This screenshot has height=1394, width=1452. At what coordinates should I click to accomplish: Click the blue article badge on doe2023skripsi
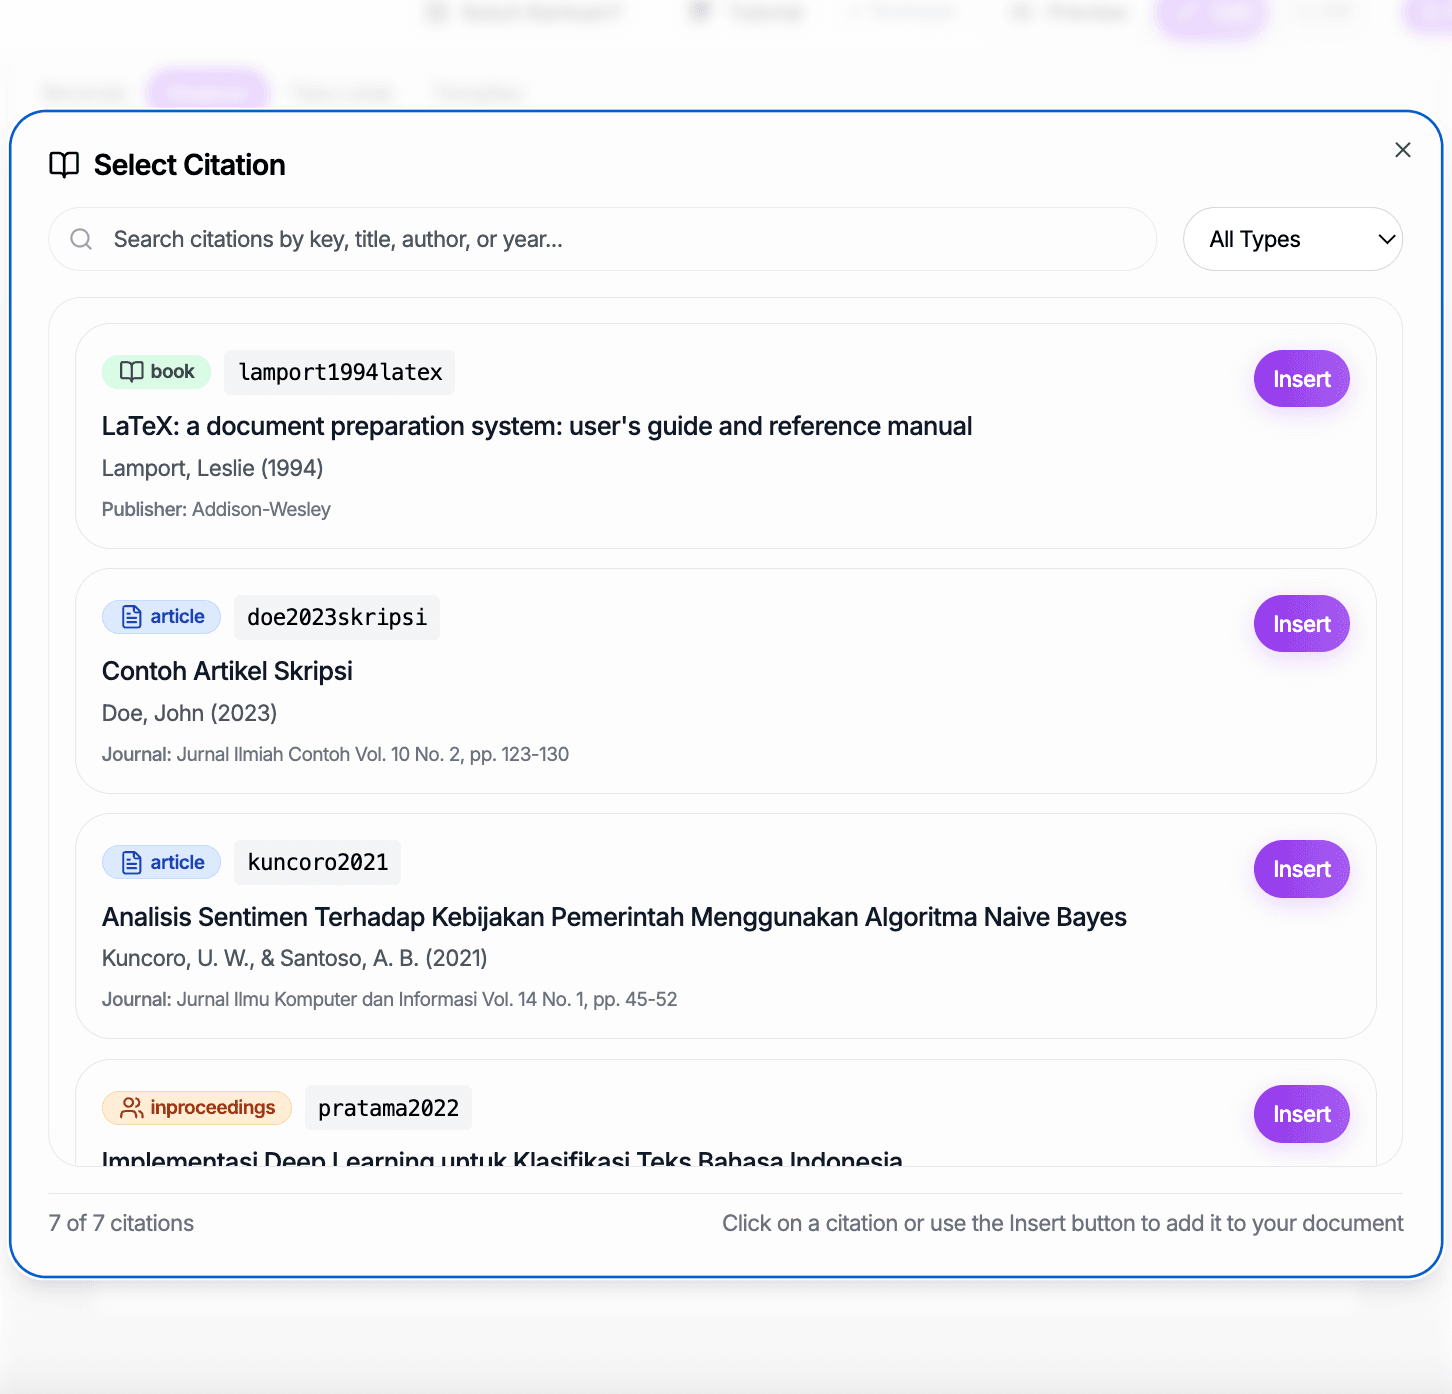pyautogui.click(x=161, y=617)
